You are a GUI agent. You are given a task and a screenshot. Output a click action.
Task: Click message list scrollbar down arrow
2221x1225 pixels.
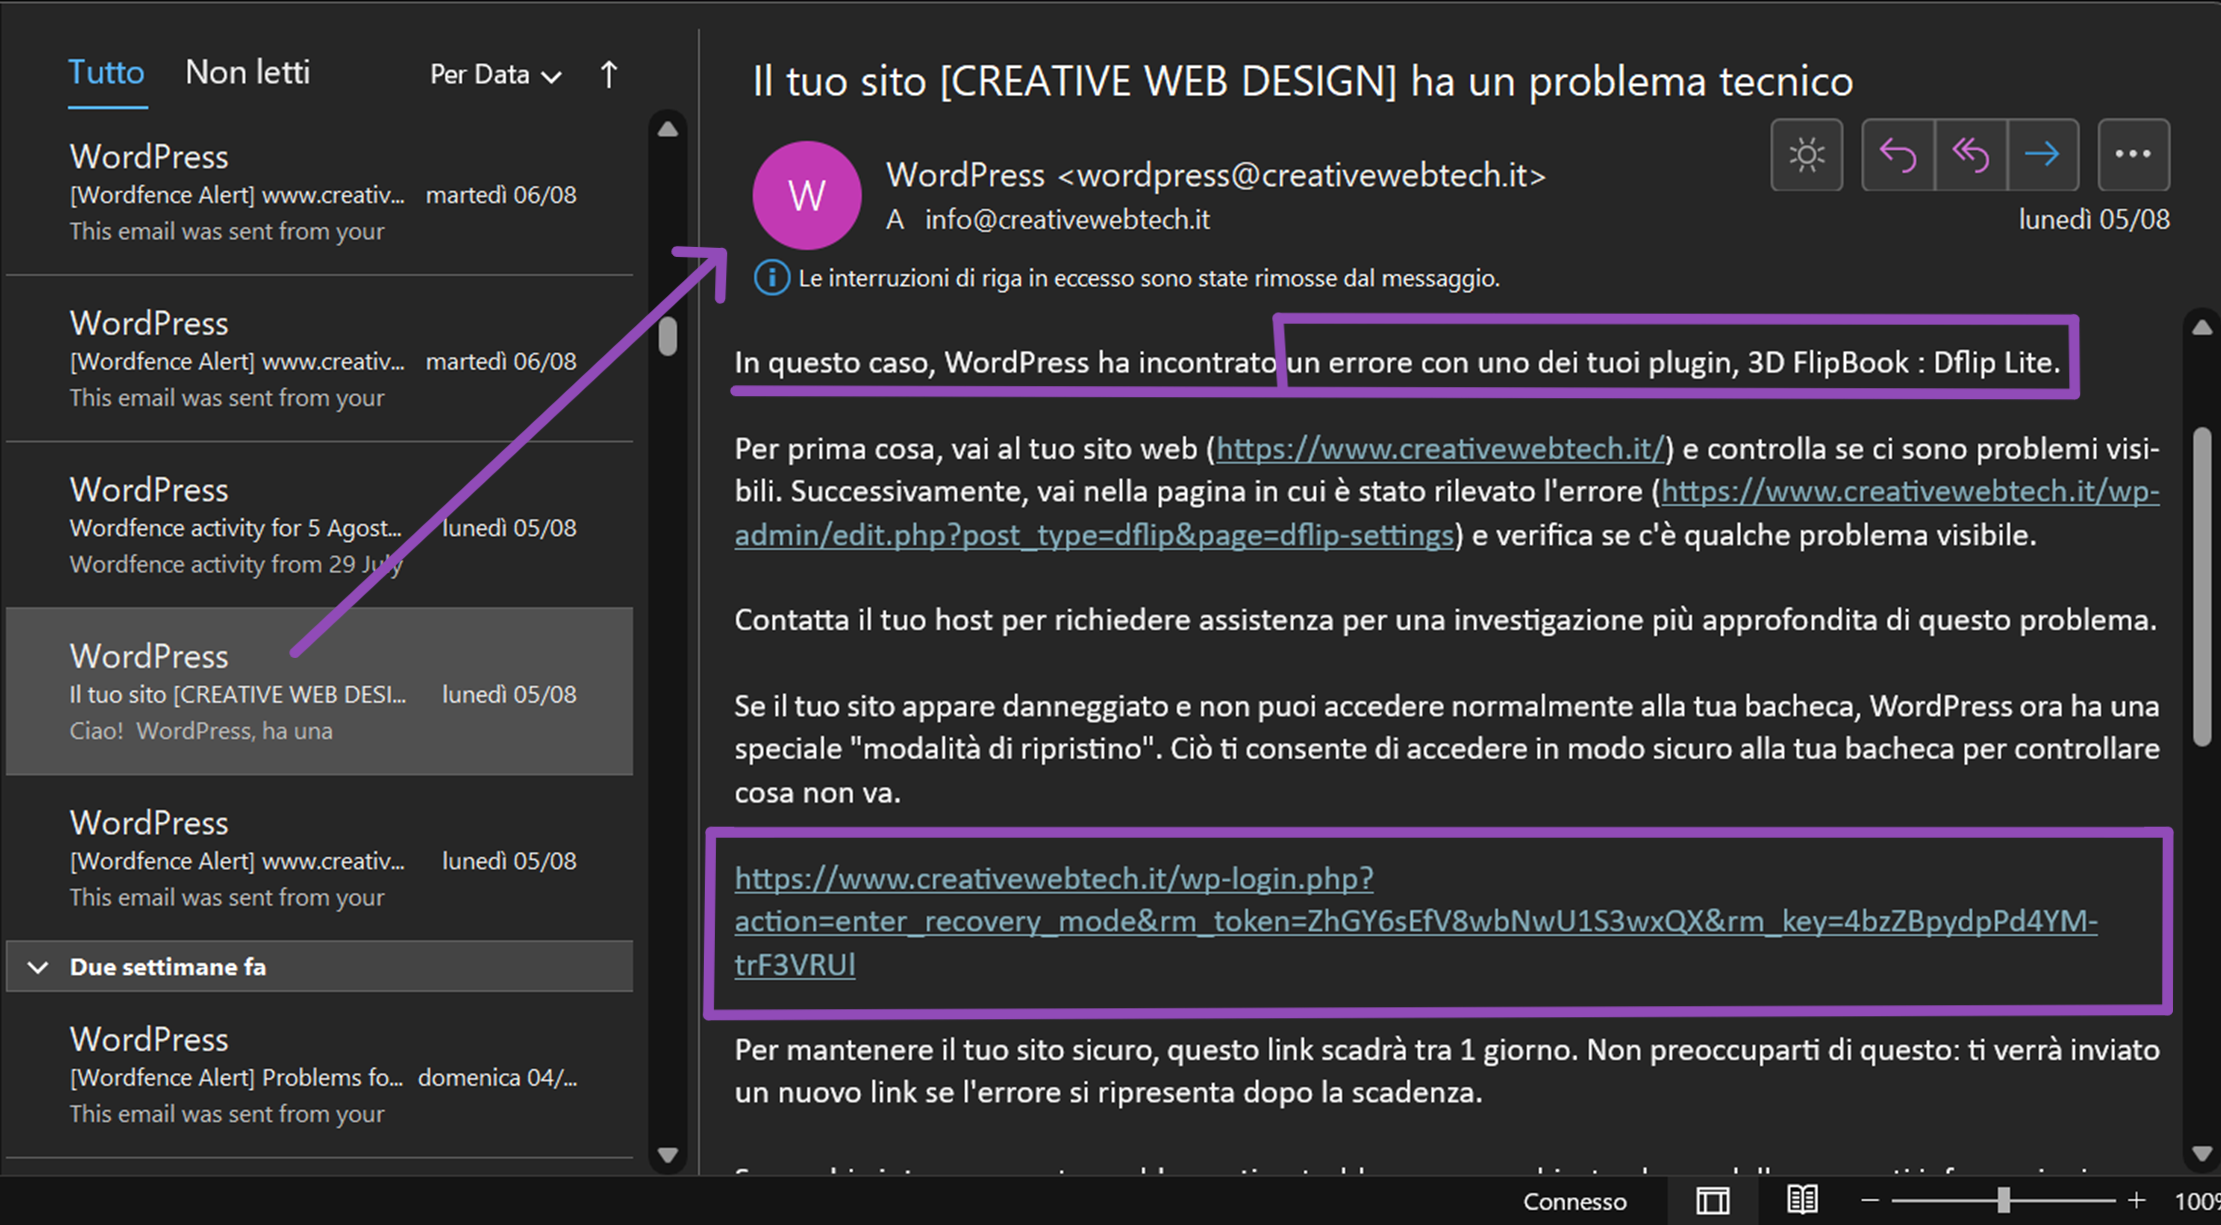[668, 1155]
